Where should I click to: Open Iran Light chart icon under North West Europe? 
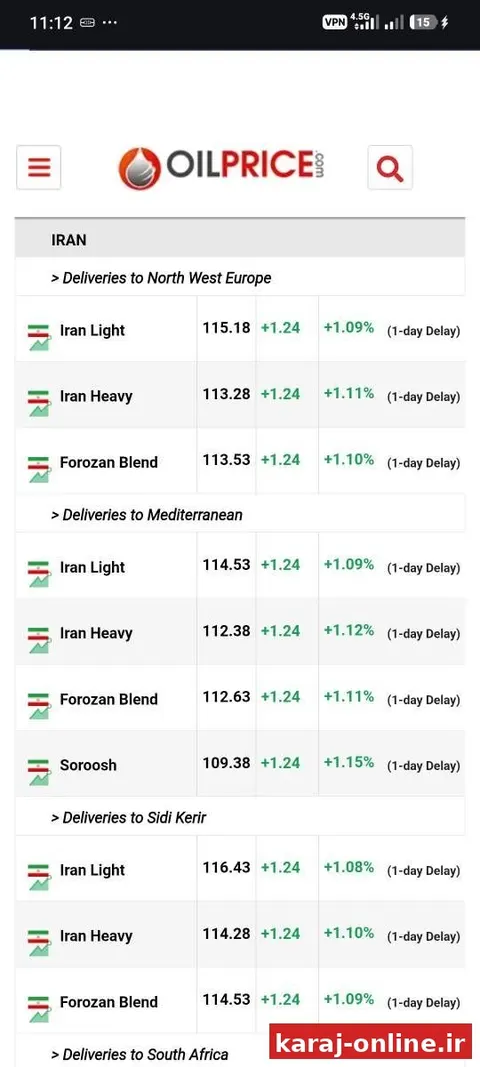pyautogui.click(x=39, y=337)
